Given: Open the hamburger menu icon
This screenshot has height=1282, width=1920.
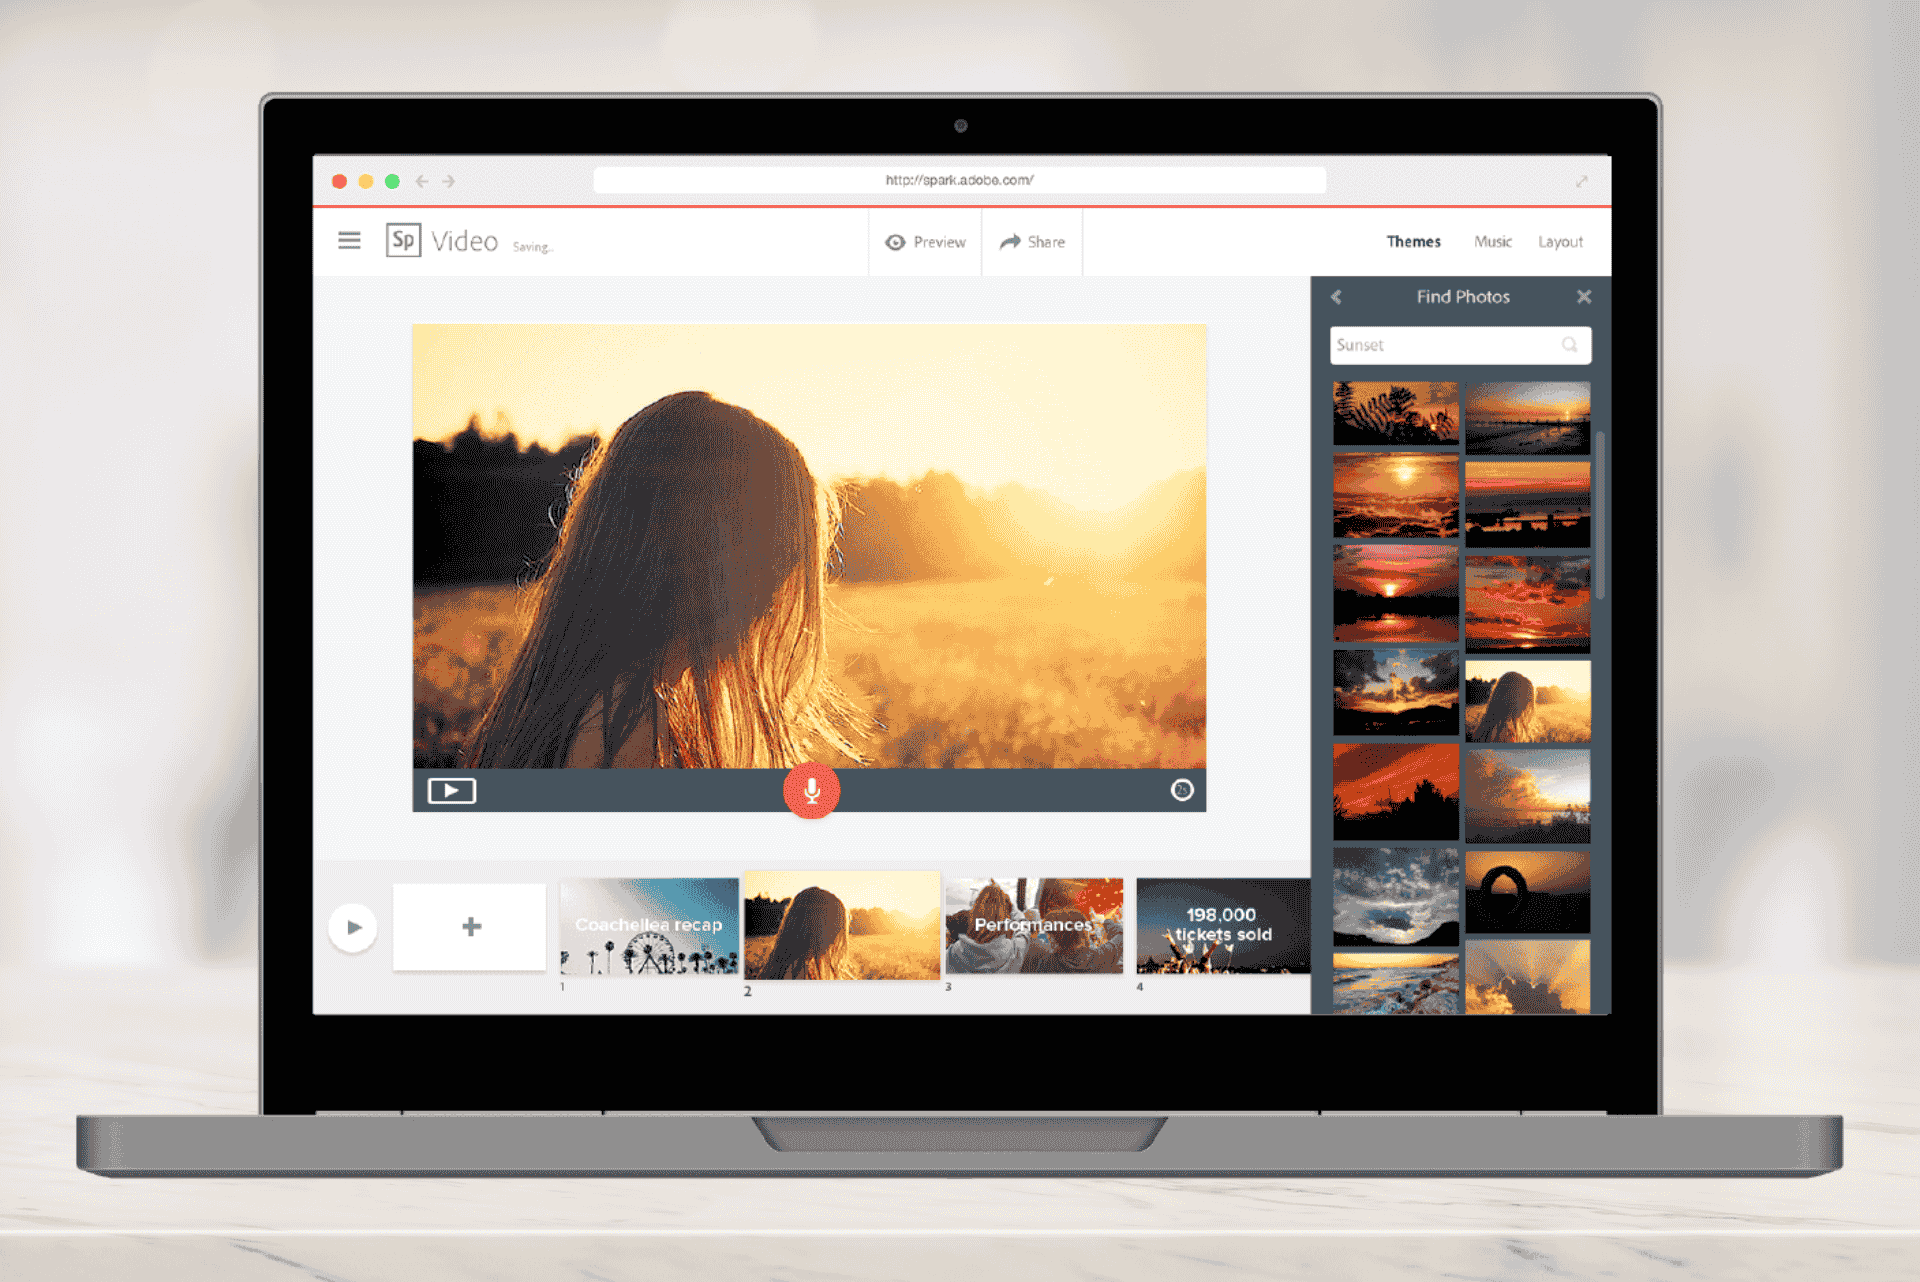Looking at the screenshot, I should pos(349,241).
